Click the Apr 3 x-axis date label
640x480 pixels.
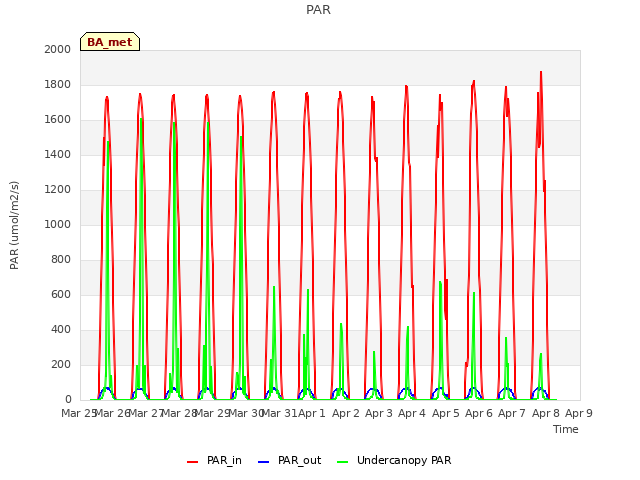pyautogui.click(x=378, y=413)
